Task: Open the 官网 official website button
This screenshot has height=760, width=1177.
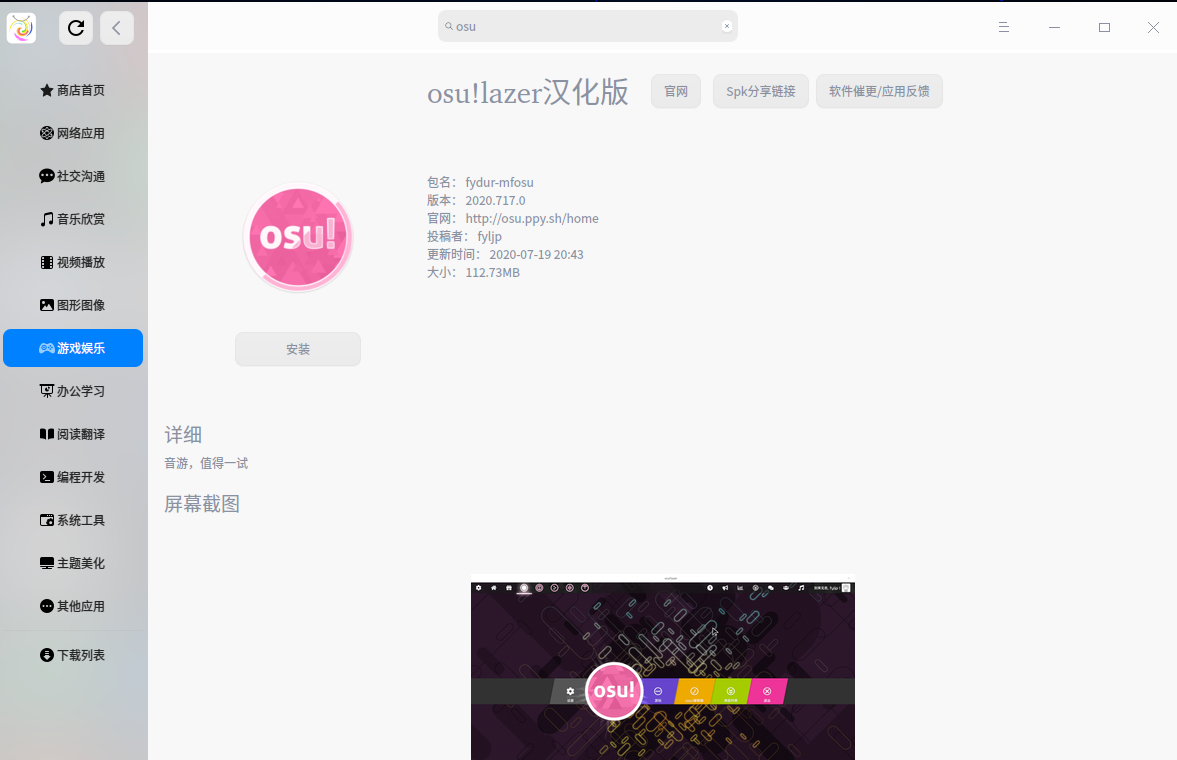Action: 675,91
